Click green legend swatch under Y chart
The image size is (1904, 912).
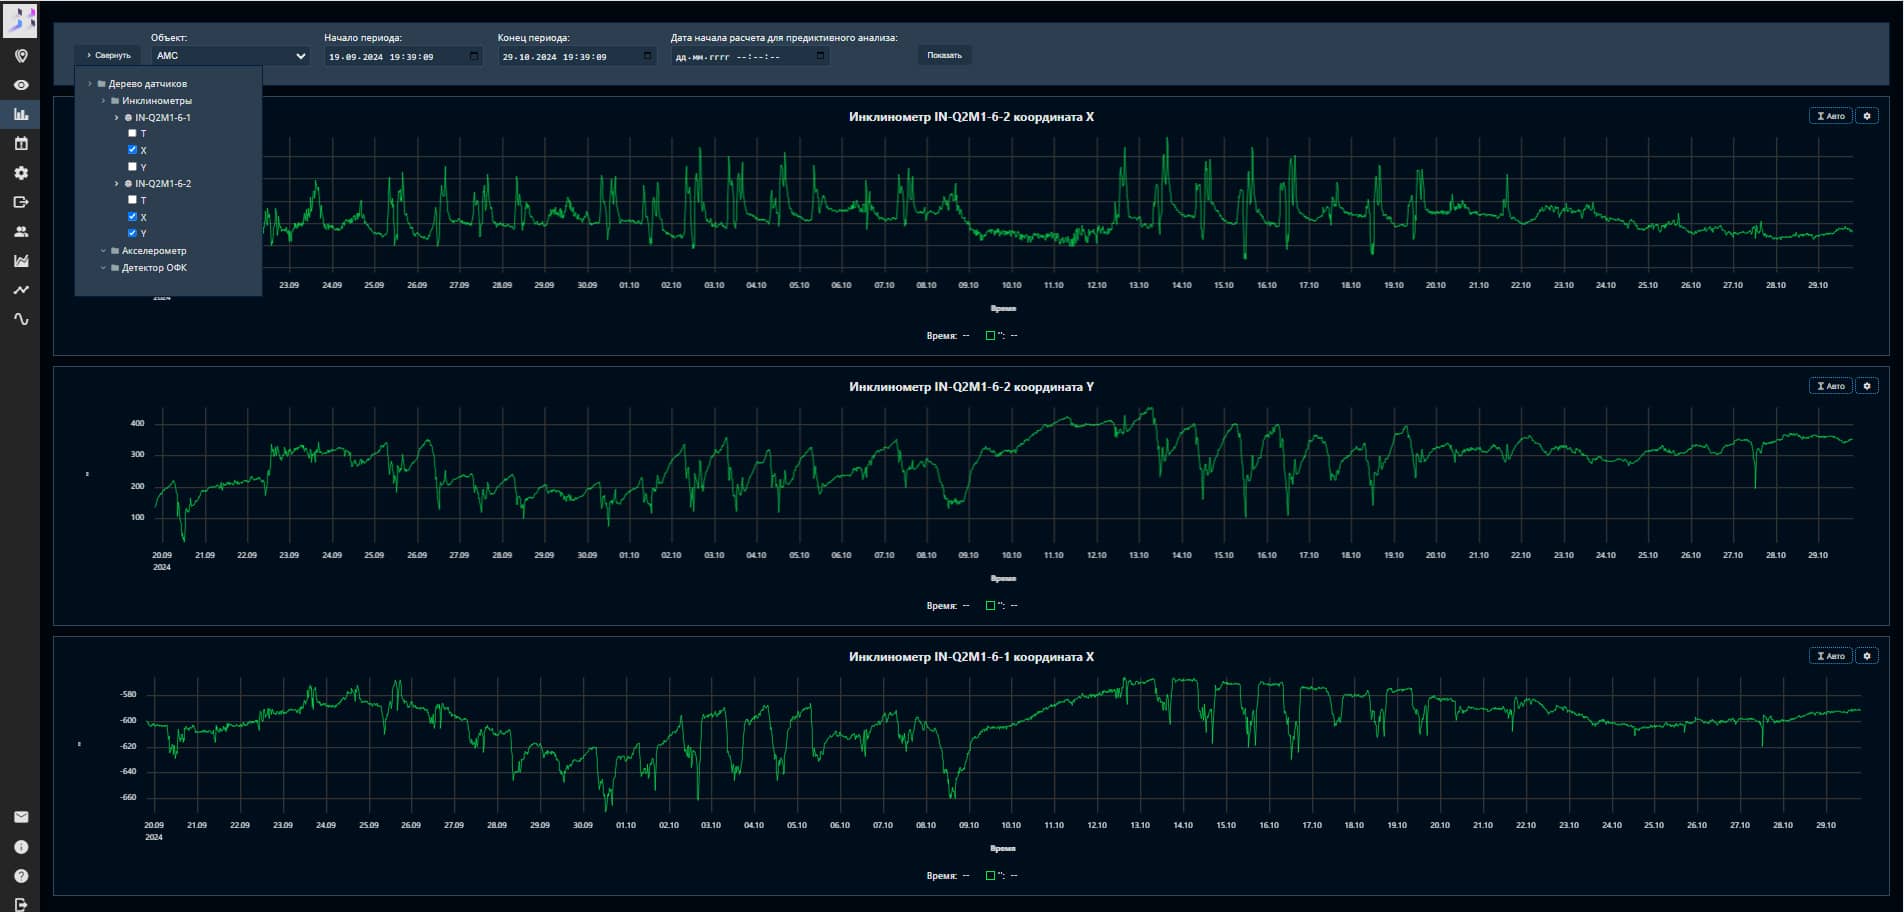point(990,606)
